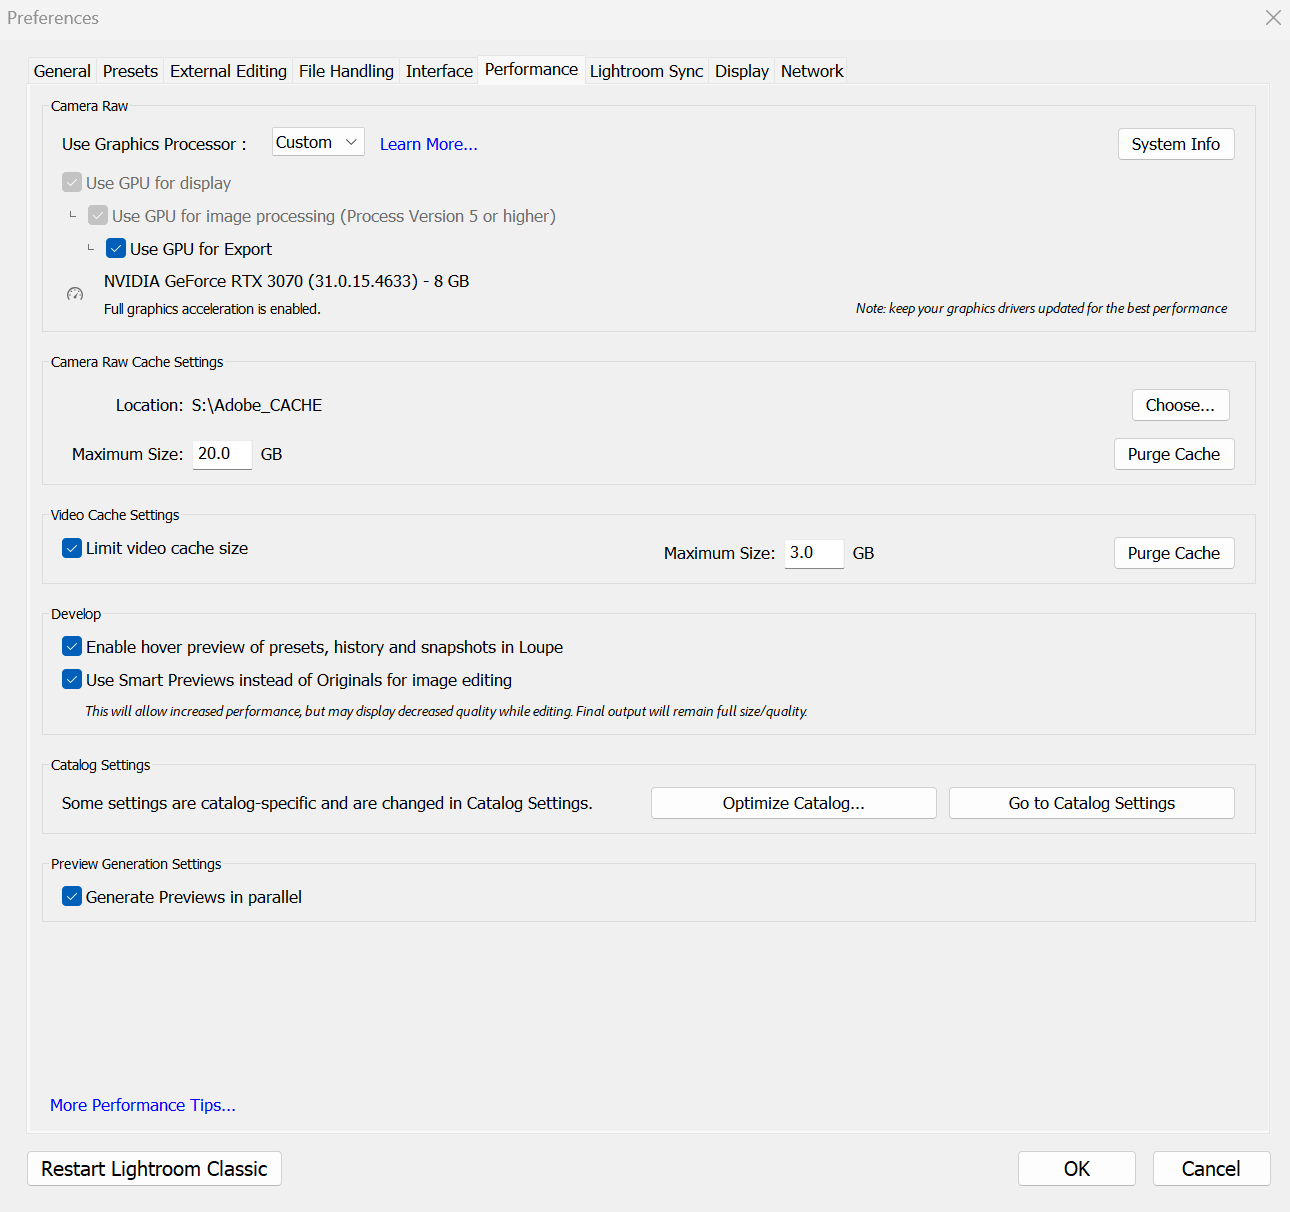The height and width of the screenshot is (1212, 1290).
Task: Disable Limit video cache size
Action: click(71, 548)
